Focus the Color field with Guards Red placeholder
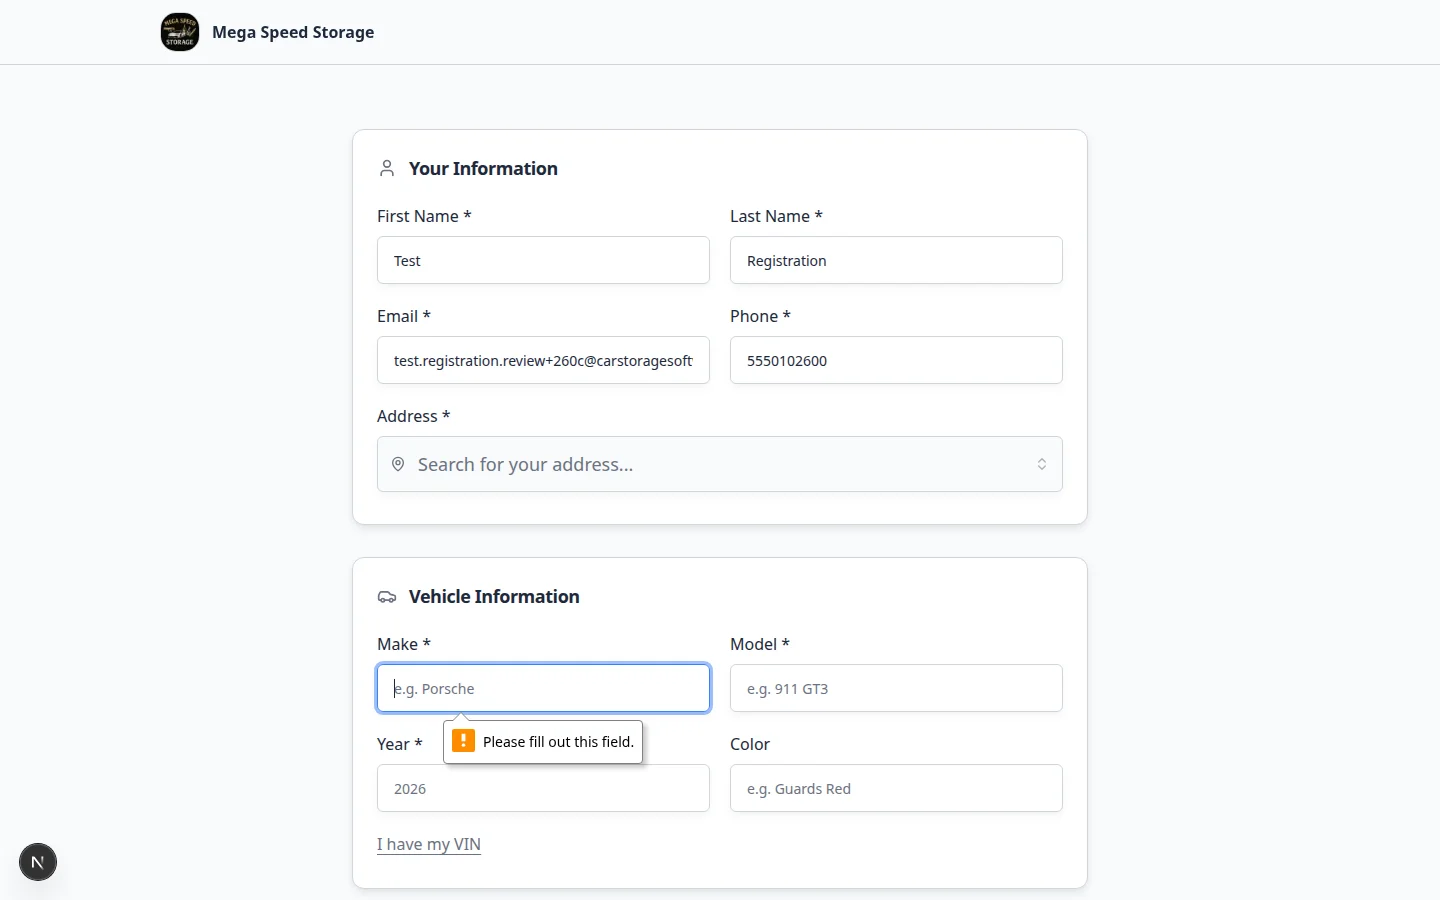 896,788
